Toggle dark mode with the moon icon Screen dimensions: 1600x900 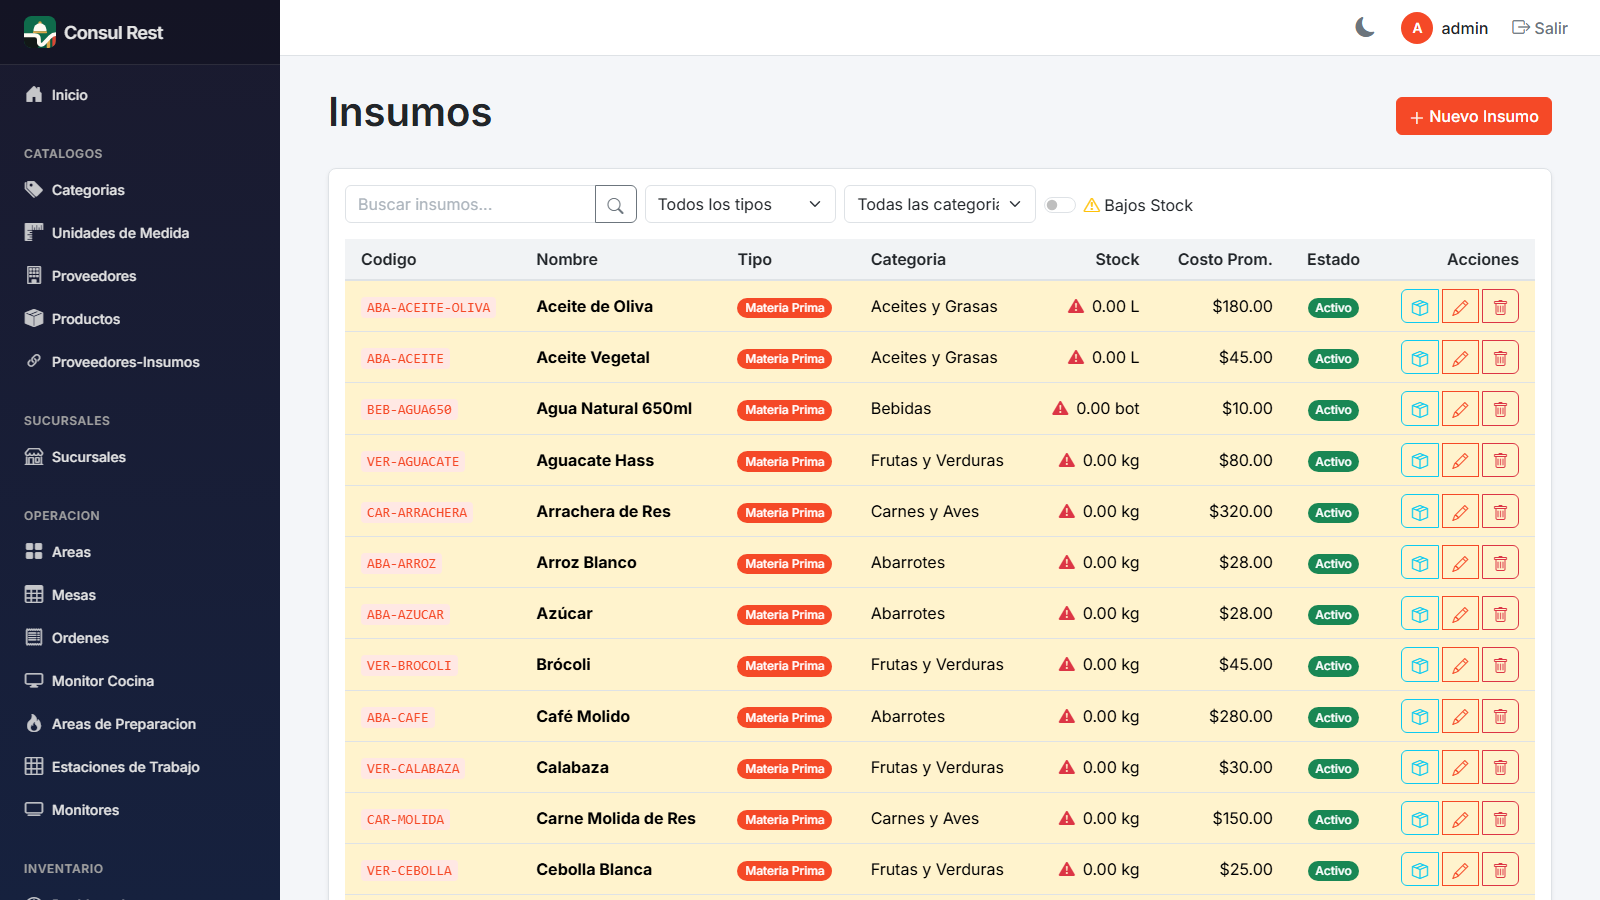pyautogui.click(x=1365, y=28)
